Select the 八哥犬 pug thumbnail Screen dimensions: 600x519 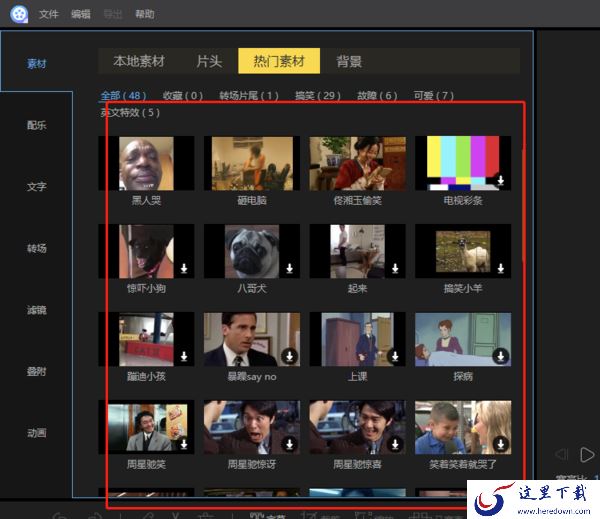pos(252,251)
